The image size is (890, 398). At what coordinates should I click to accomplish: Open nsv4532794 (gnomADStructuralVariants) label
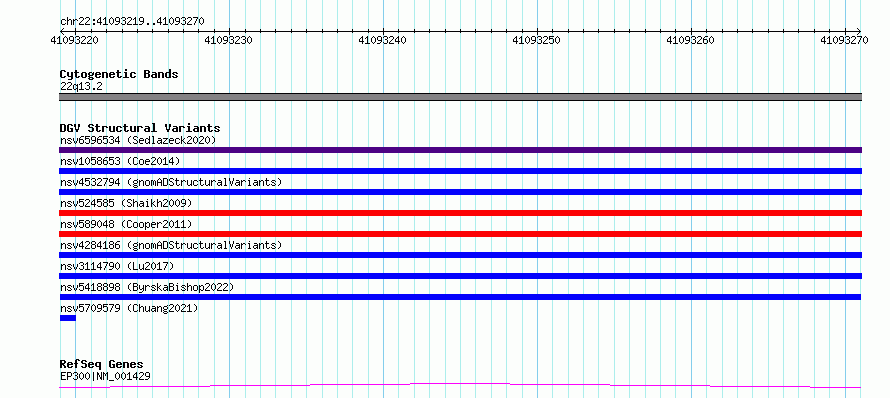coord(171,182)
